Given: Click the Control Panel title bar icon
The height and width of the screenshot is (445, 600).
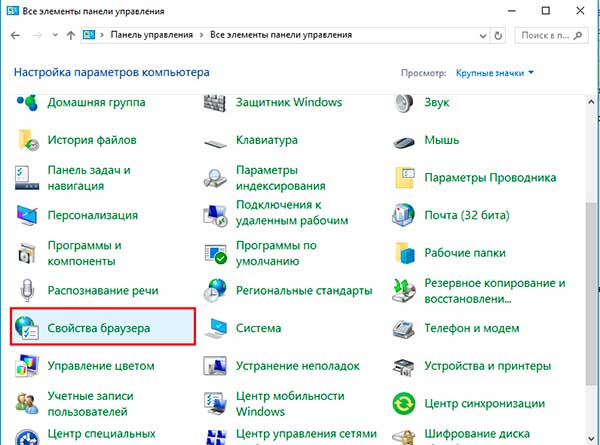Looking at the screenshot, I should click(x=13, y=11).
